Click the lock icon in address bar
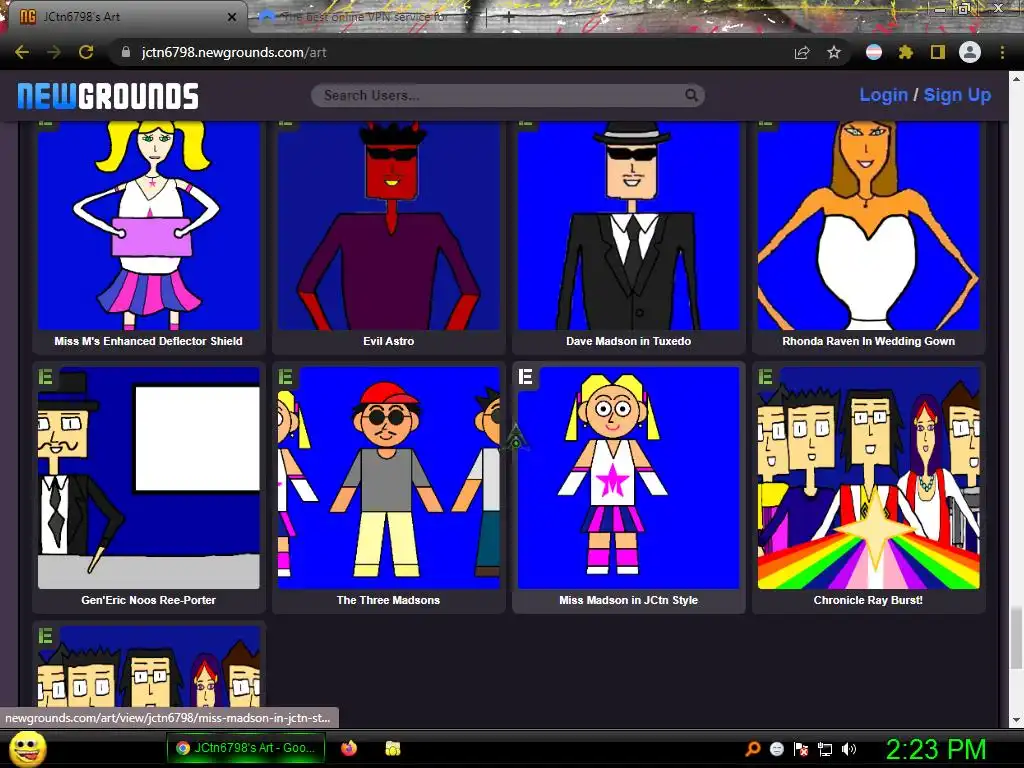 pos(126,52)
